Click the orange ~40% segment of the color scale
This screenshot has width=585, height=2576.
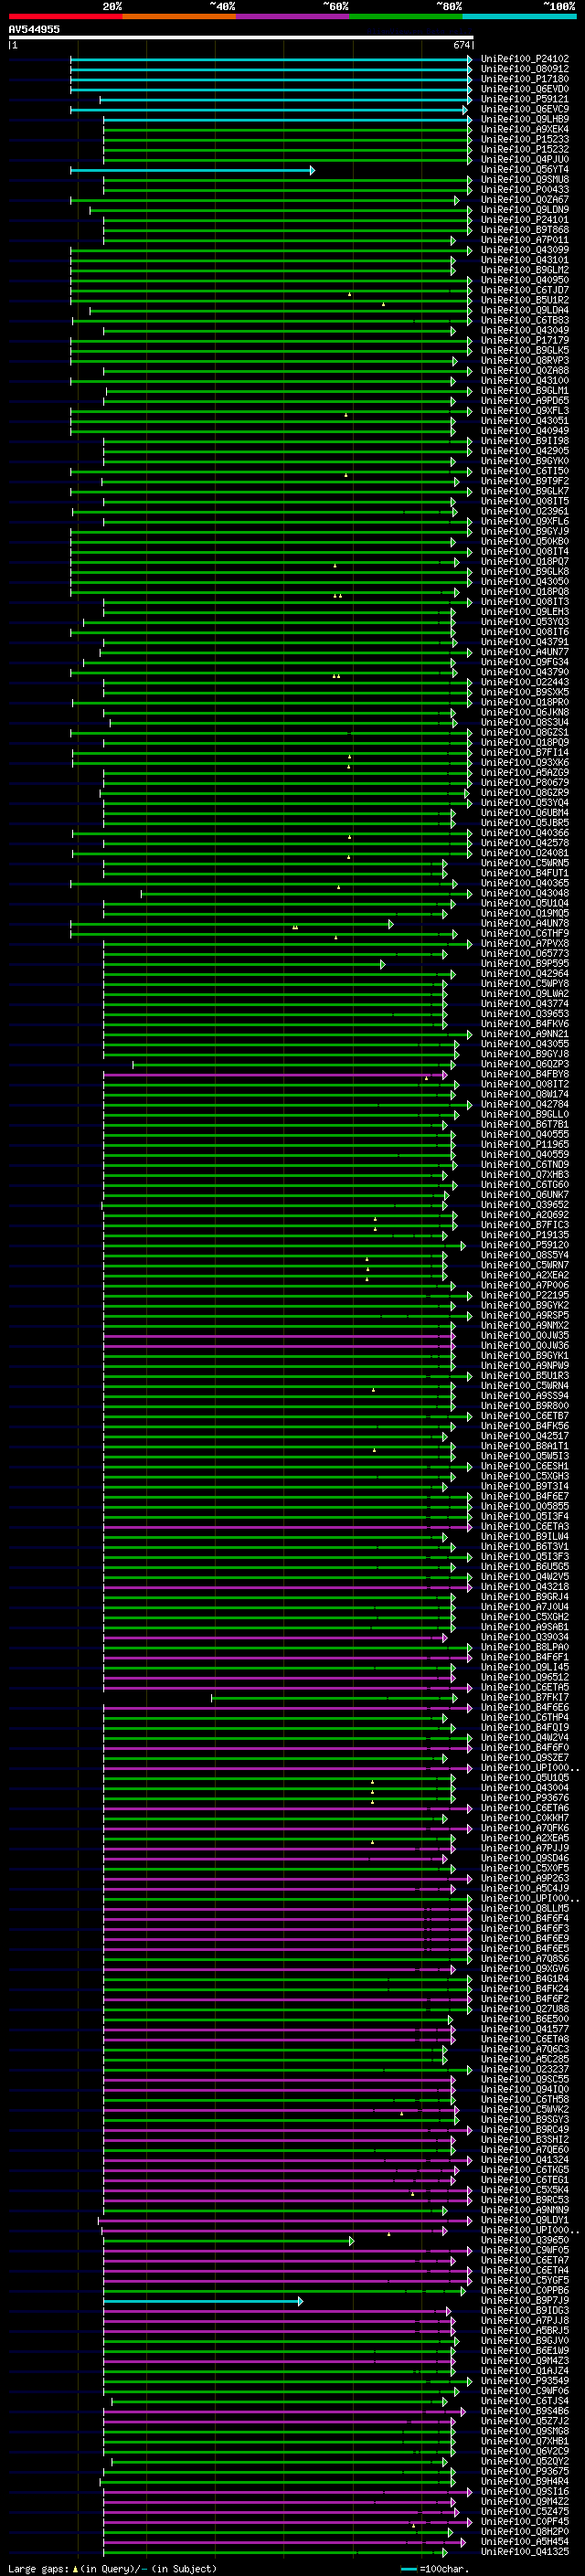click(x=178, y=17)
